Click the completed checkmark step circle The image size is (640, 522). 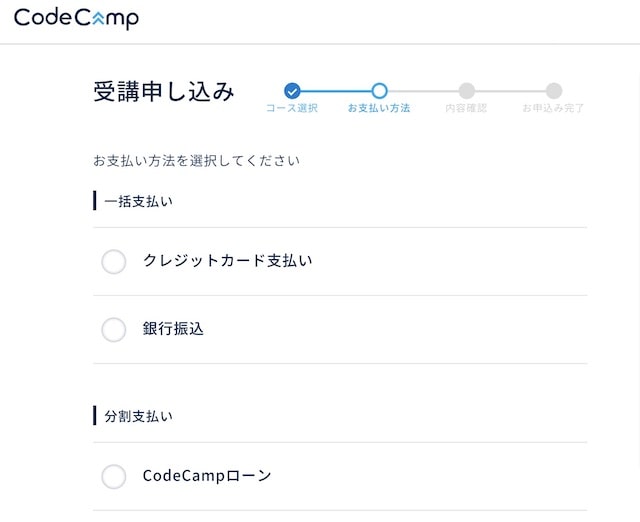(x=292, y=91)
